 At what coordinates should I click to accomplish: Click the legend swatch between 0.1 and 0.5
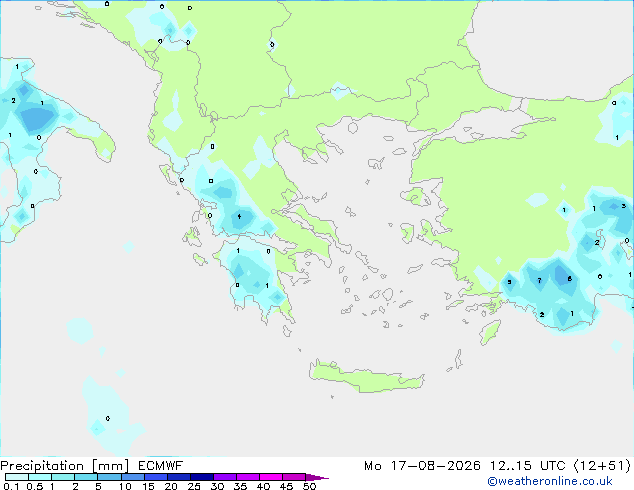17,477
